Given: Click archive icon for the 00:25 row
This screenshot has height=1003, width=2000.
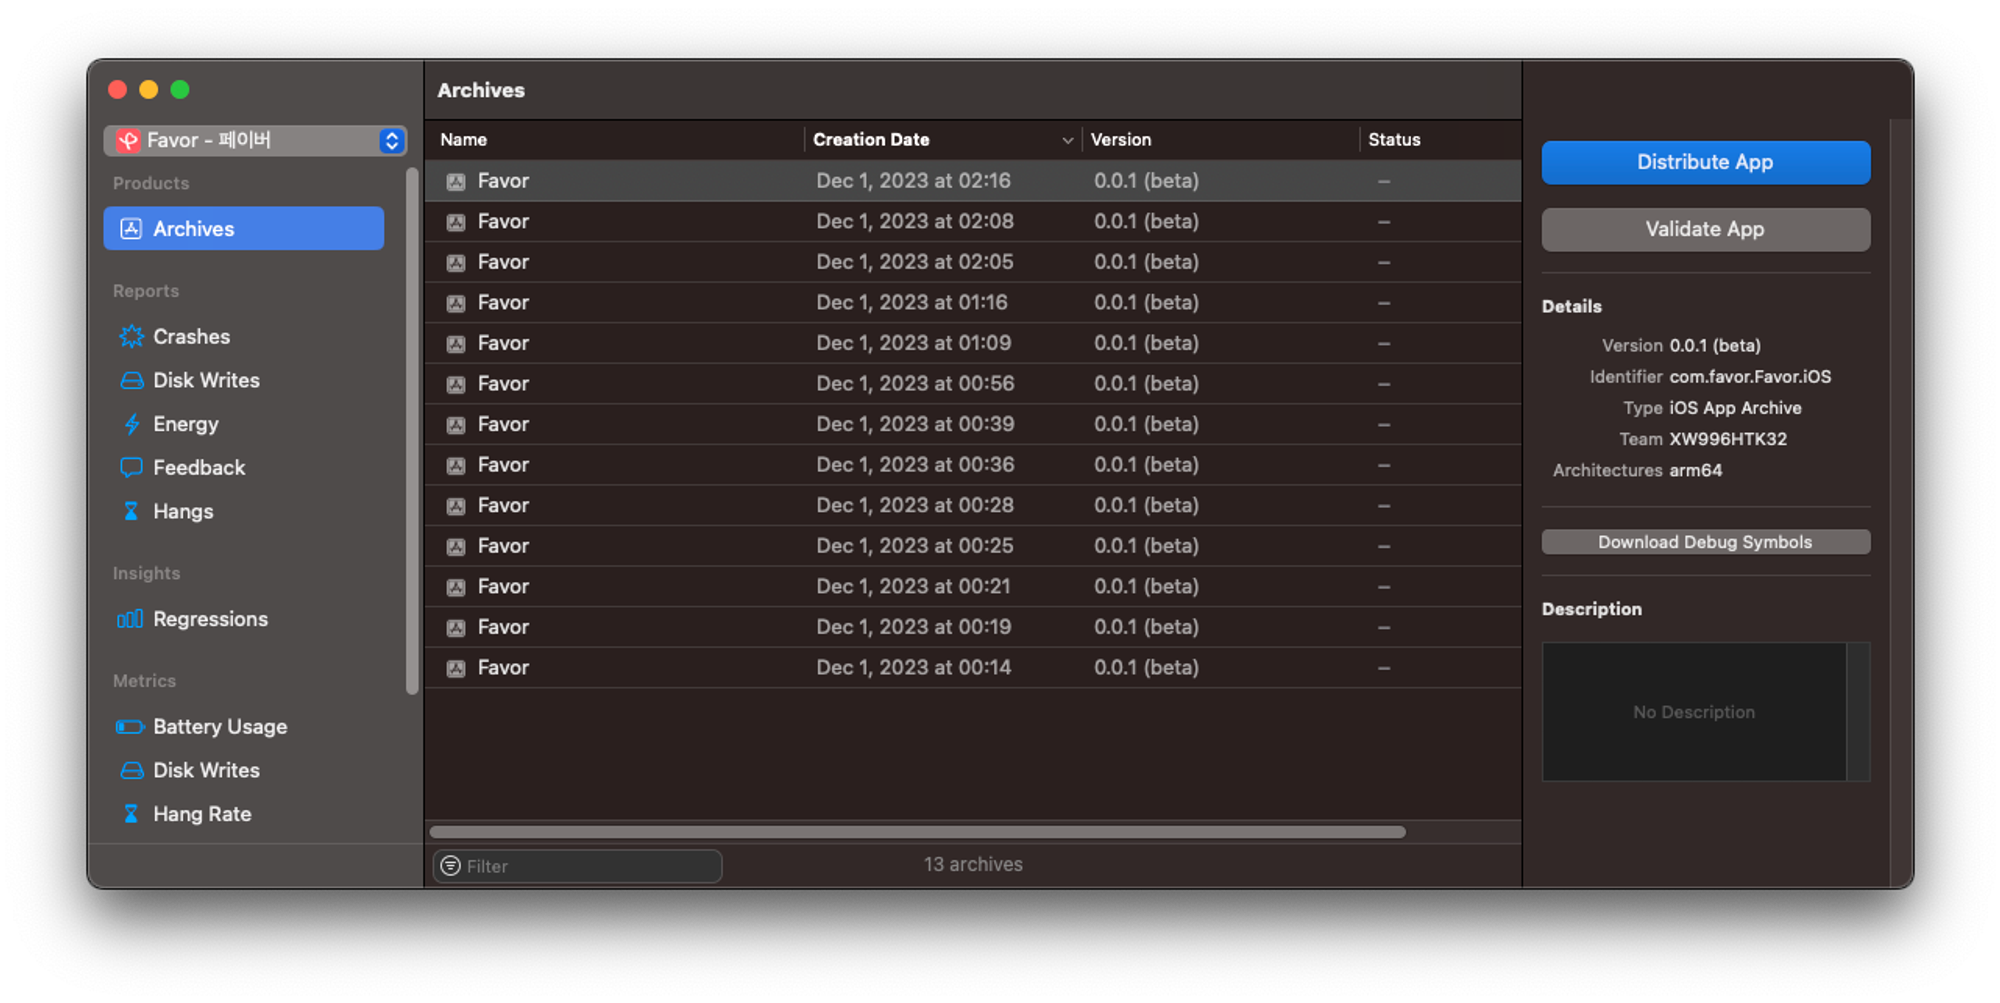Looking at the screenshot, I should click(456, 547).
